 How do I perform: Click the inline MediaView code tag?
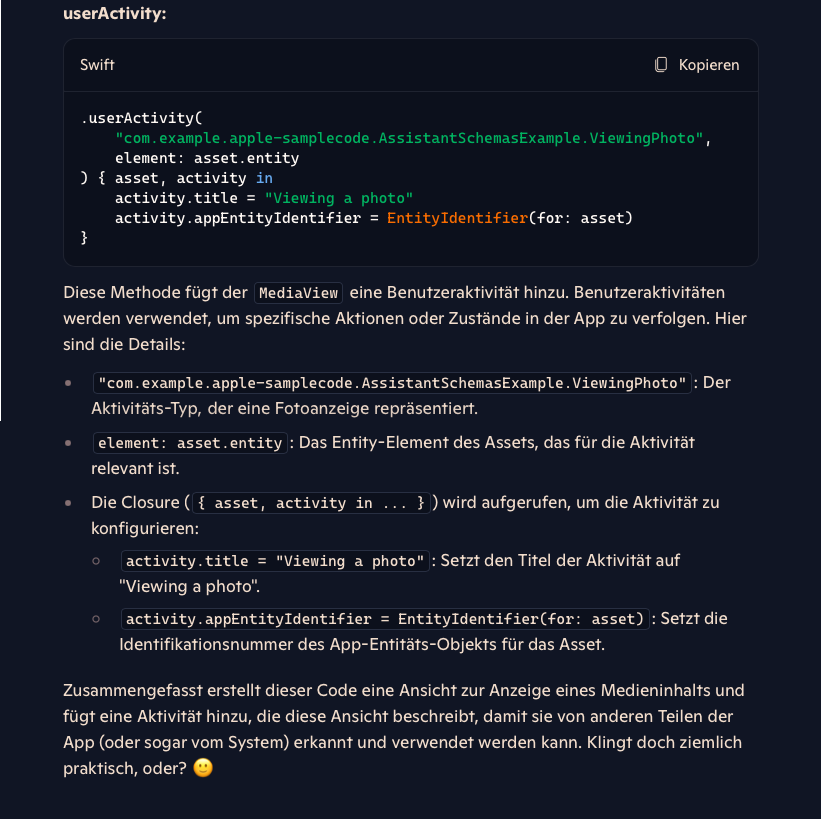(299, 293)
